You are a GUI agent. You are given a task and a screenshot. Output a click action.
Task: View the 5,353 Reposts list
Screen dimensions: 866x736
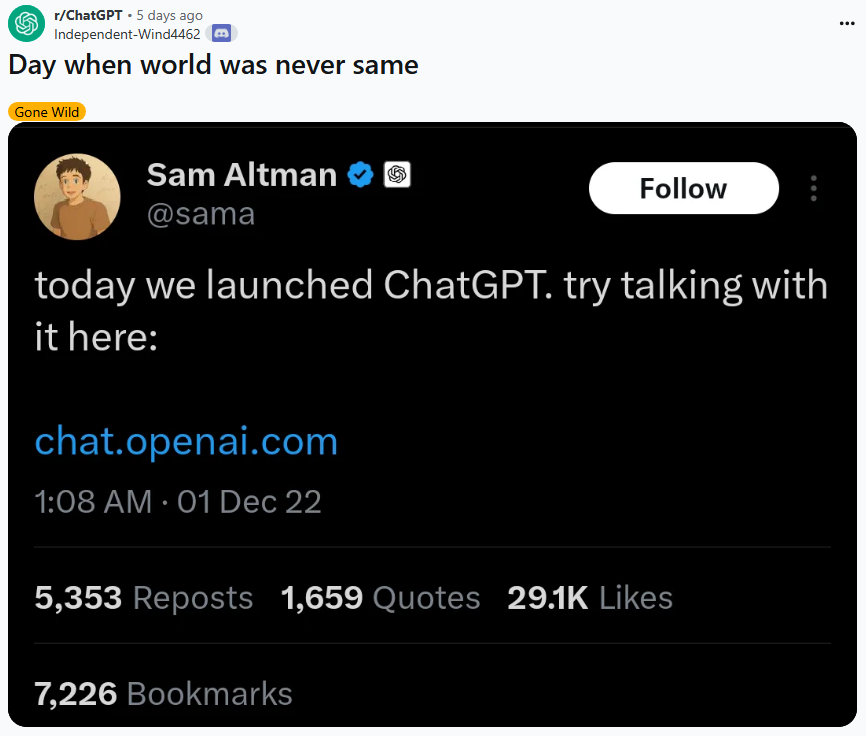point(144,598)
